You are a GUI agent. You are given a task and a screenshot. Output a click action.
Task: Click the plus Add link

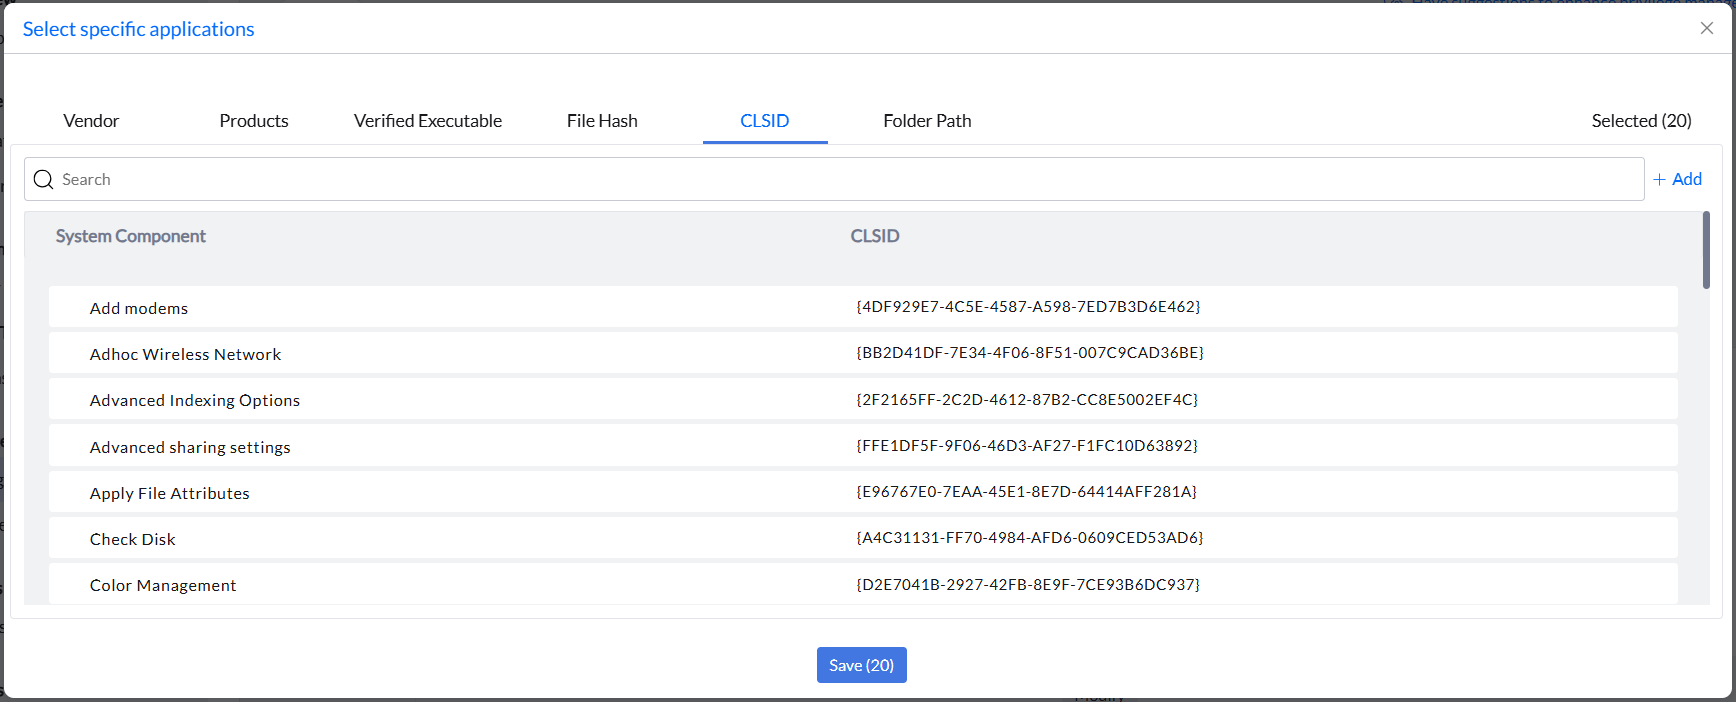1677,179
